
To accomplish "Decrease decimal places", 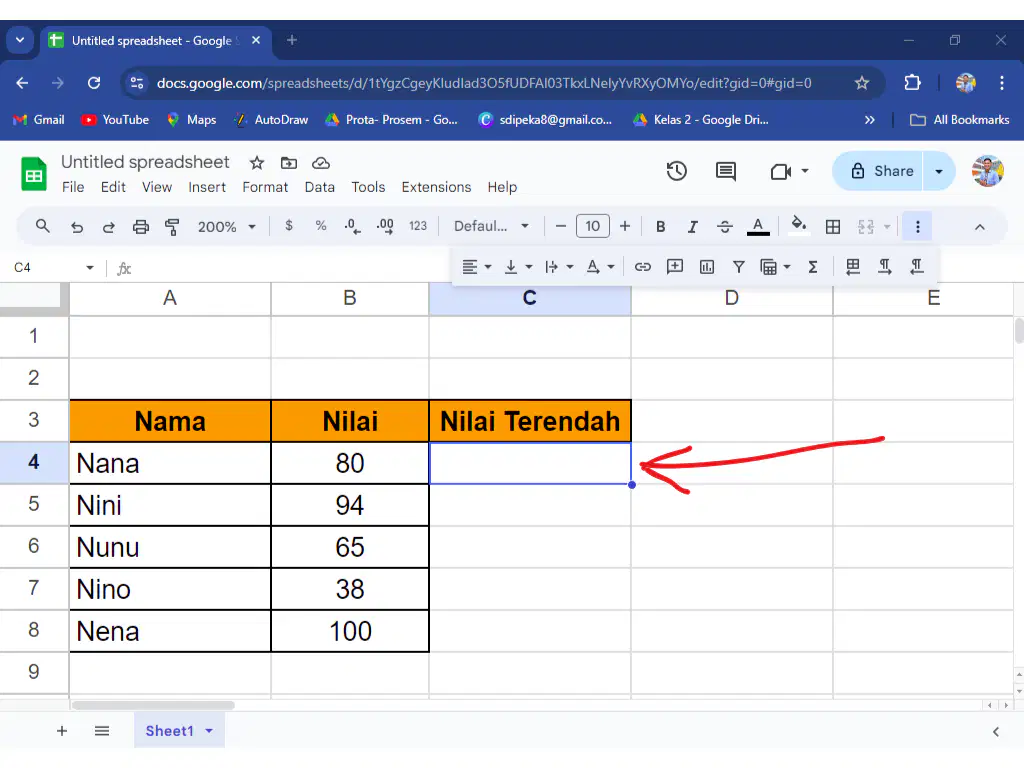I will coord(353,227).
